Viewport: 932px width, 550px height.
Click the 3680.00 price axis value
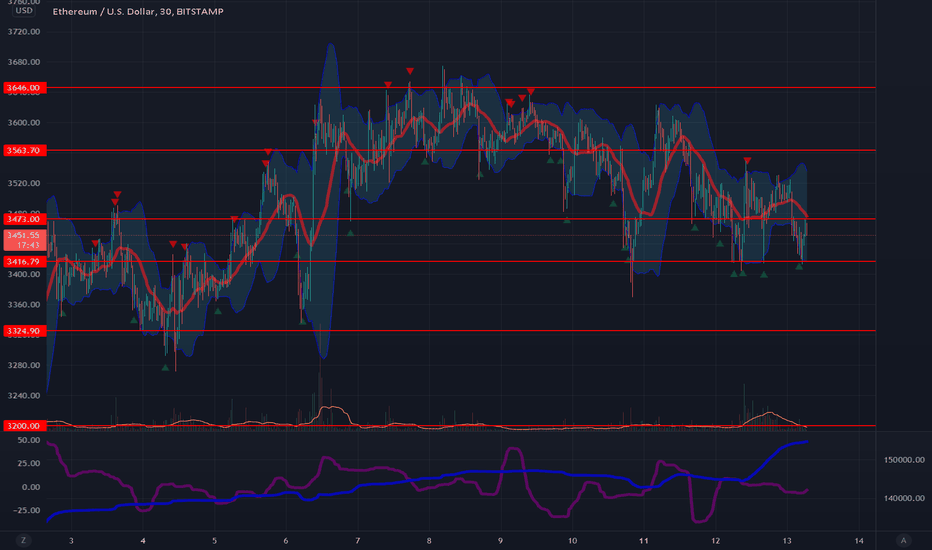coord(24,62)
